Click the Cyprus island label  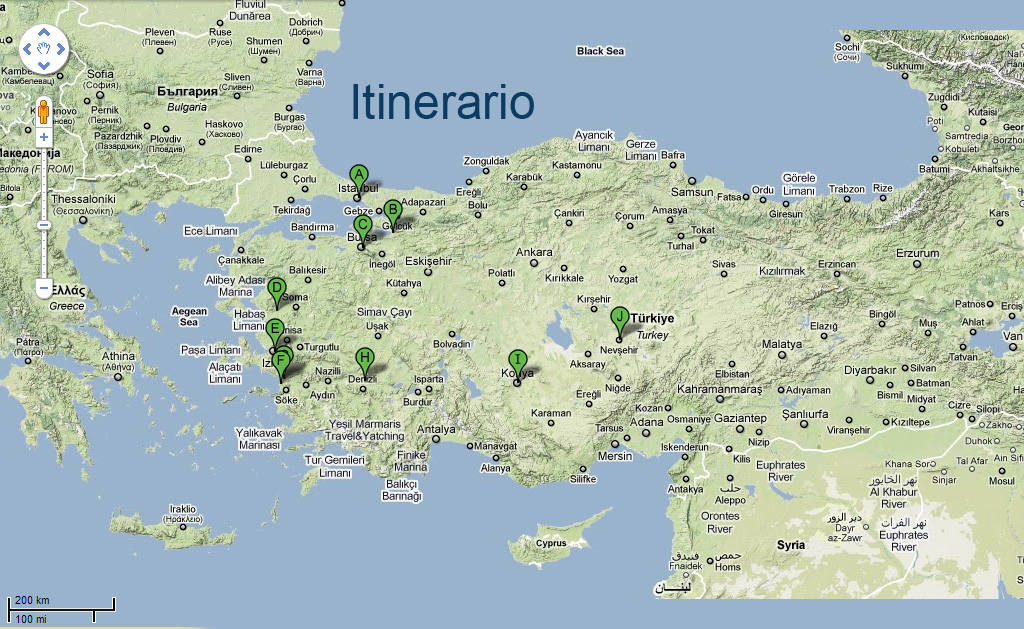tap(551, 543)
